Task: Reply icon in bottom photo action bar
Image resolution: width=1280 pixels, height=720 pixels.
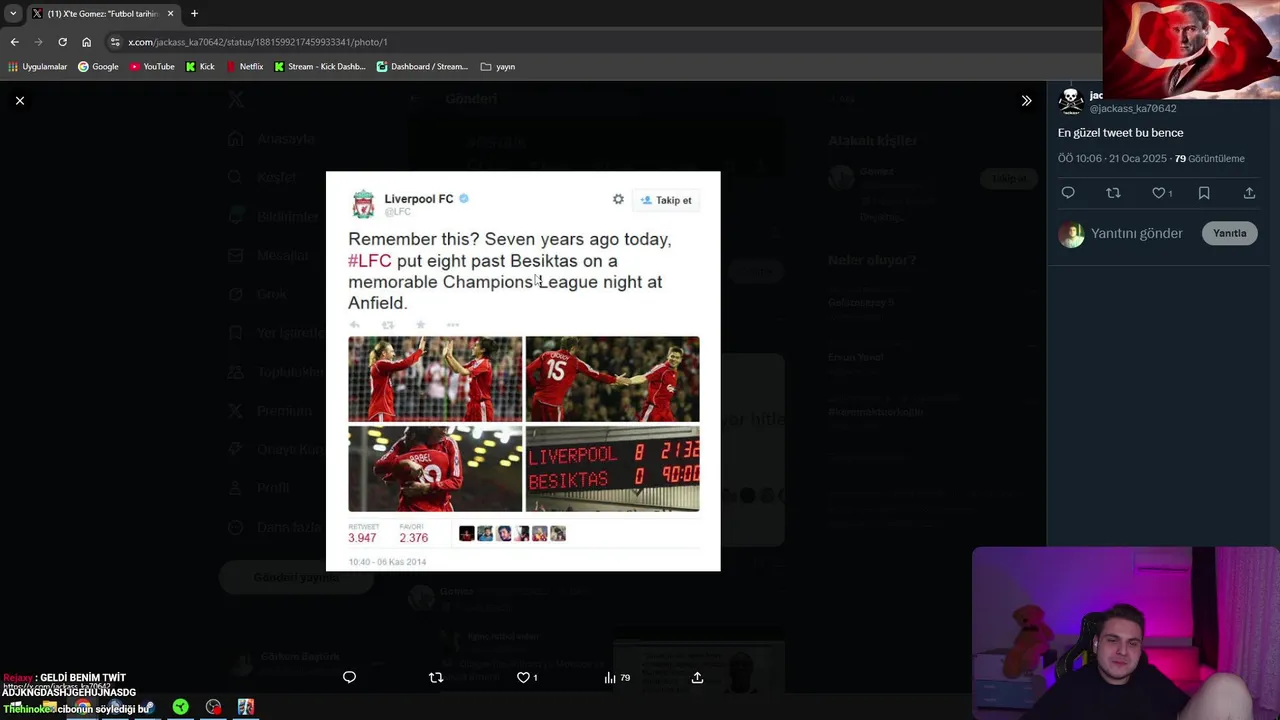Action: (x=349, y=677)
